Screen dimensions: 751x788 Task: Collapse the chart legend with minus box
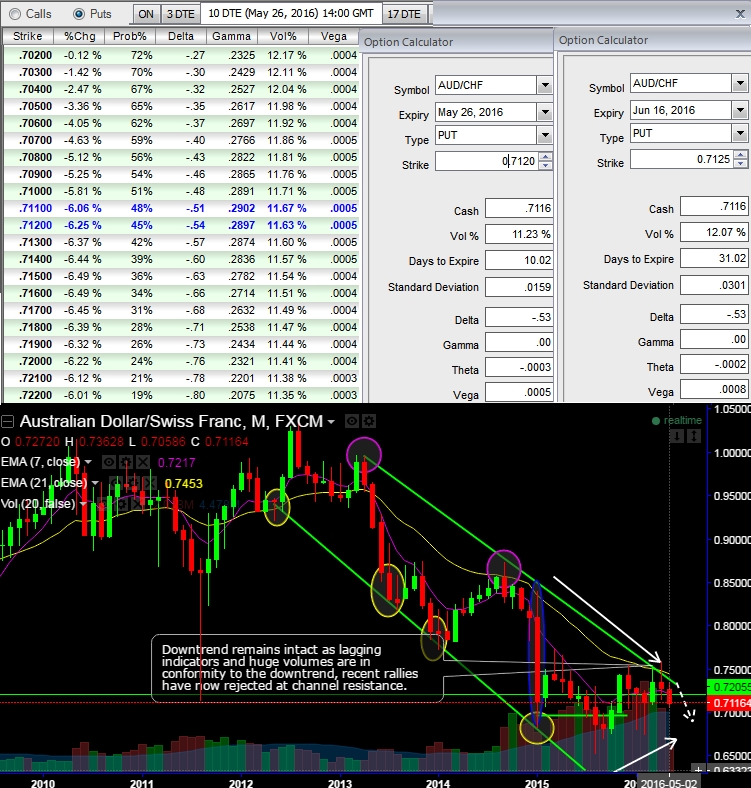coord(9,423)
